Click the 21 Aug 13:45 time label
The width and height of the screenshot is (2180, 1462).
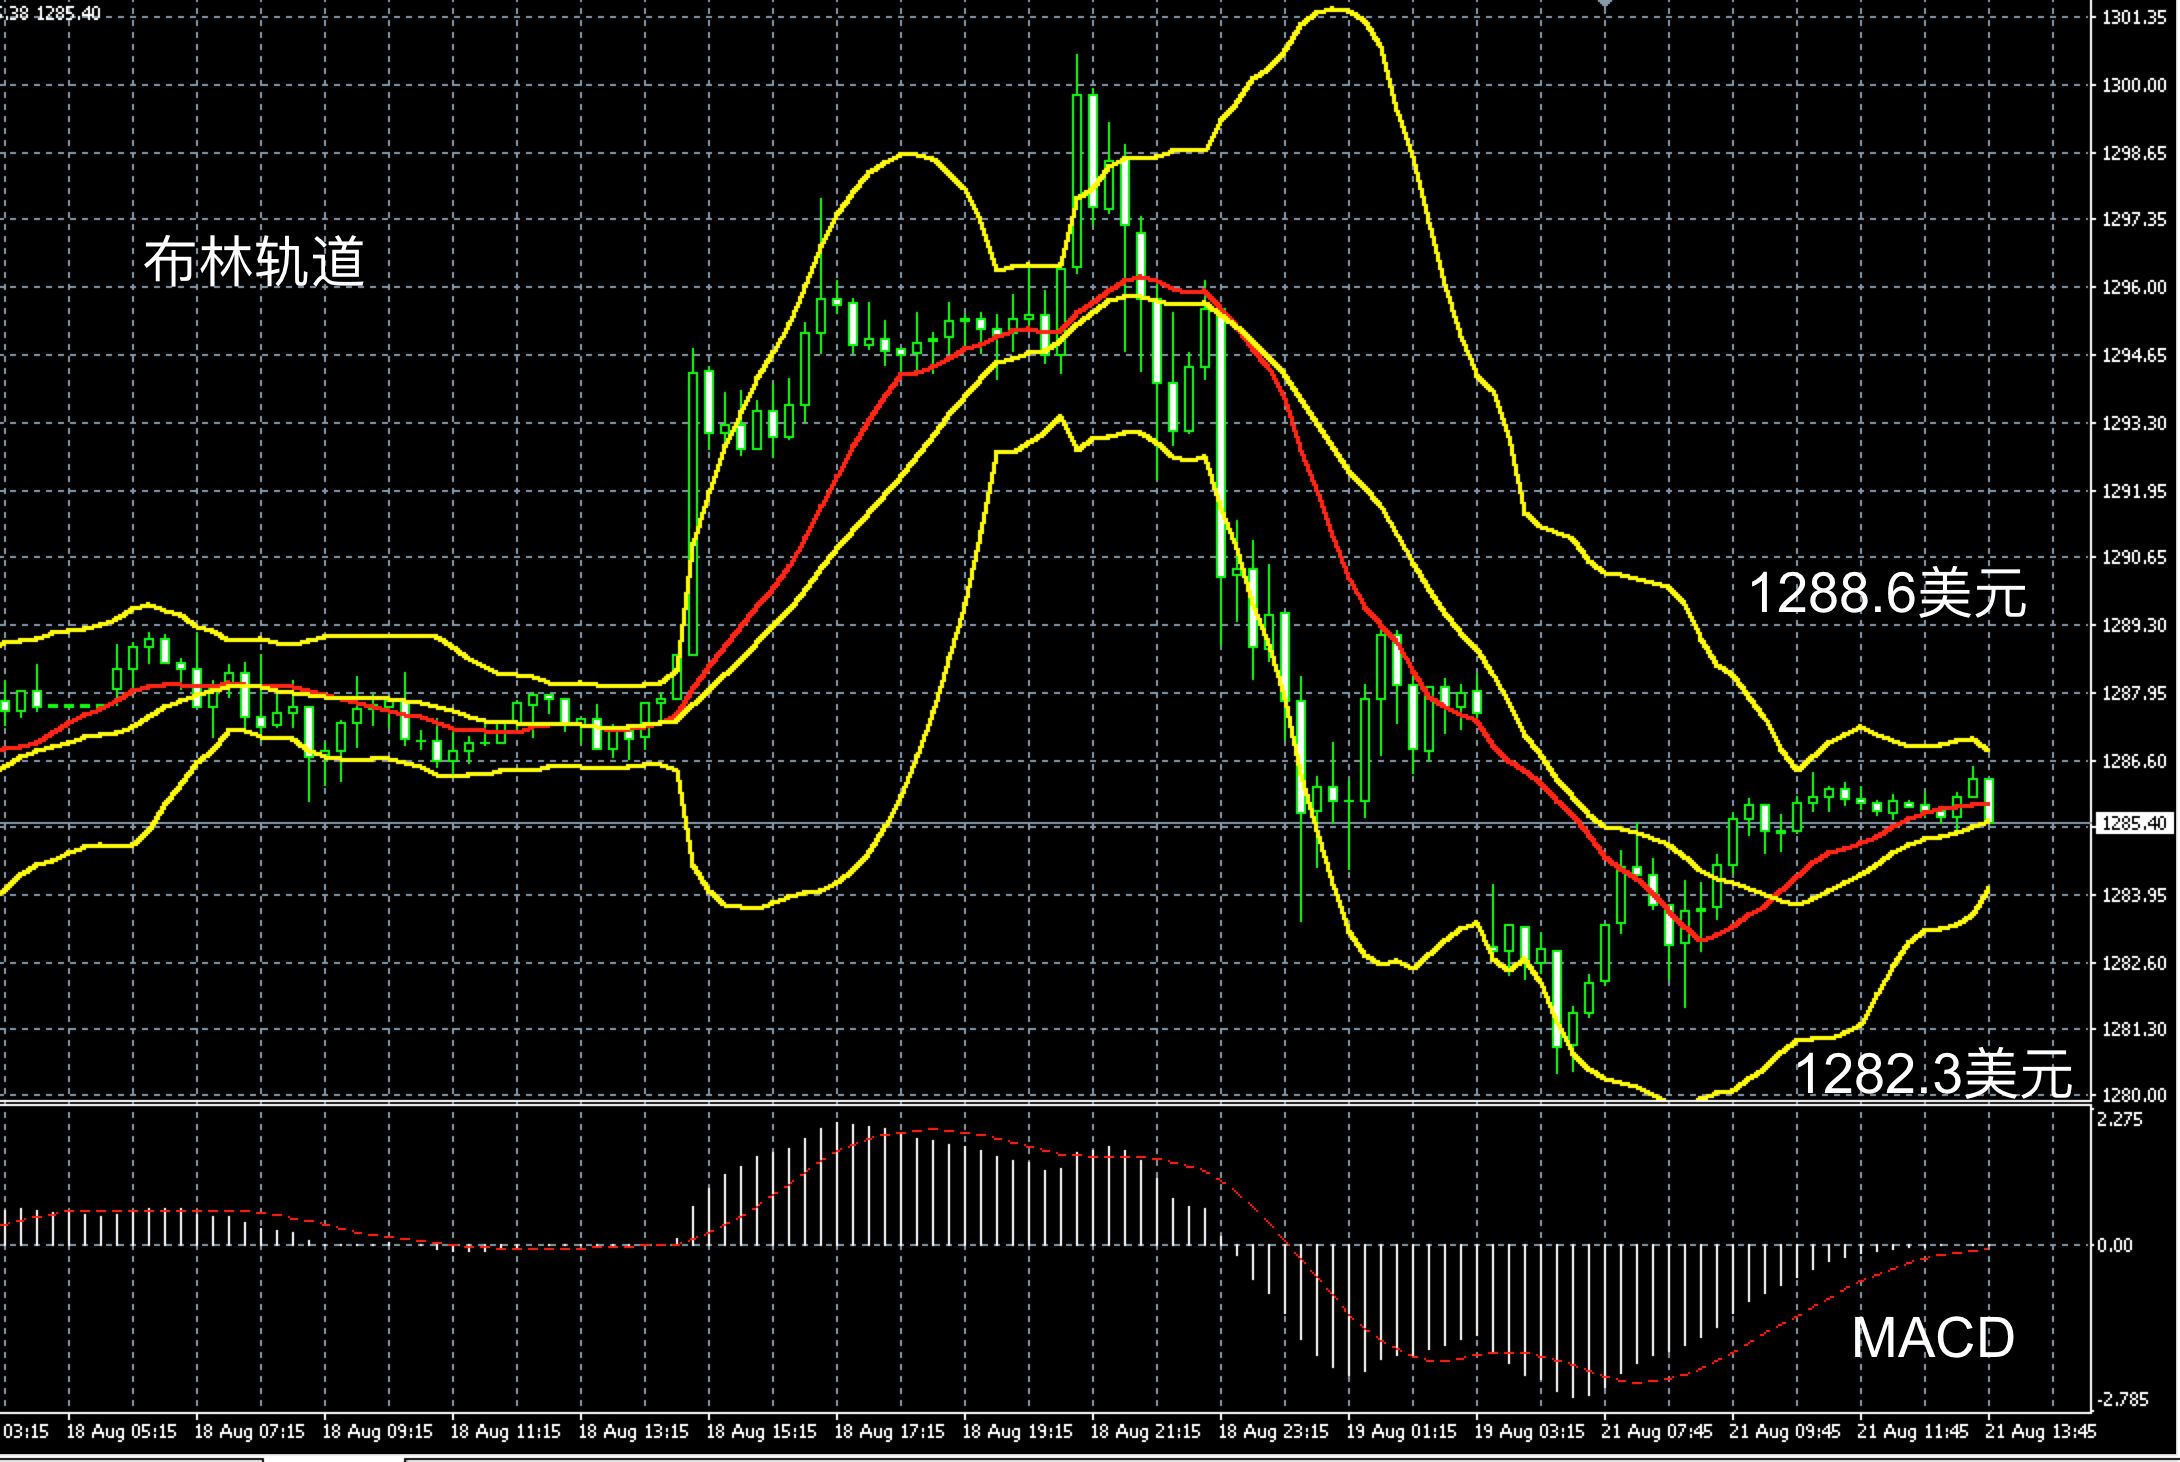[2041, 1431]
